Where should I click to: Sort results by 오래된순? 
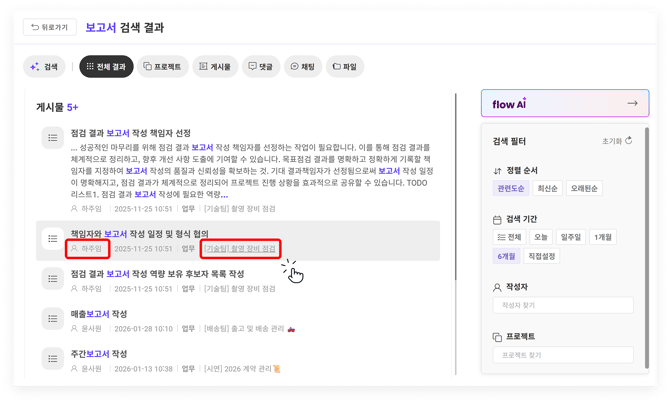(585, 188)
